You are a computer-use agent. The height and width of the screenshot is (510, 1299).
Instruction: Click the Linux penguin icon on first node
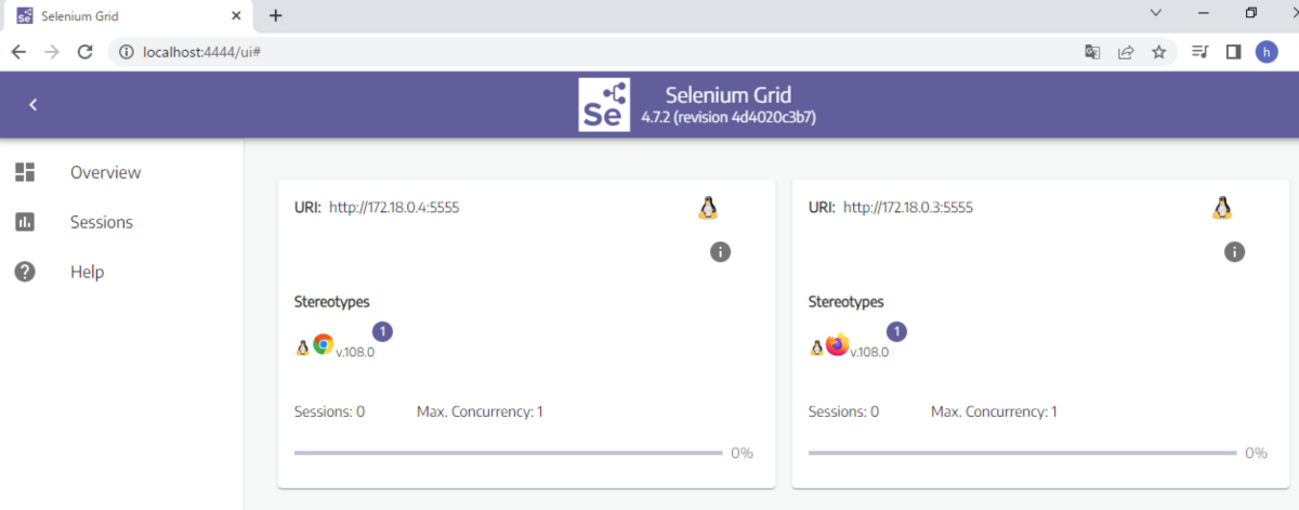click(708, 208)
